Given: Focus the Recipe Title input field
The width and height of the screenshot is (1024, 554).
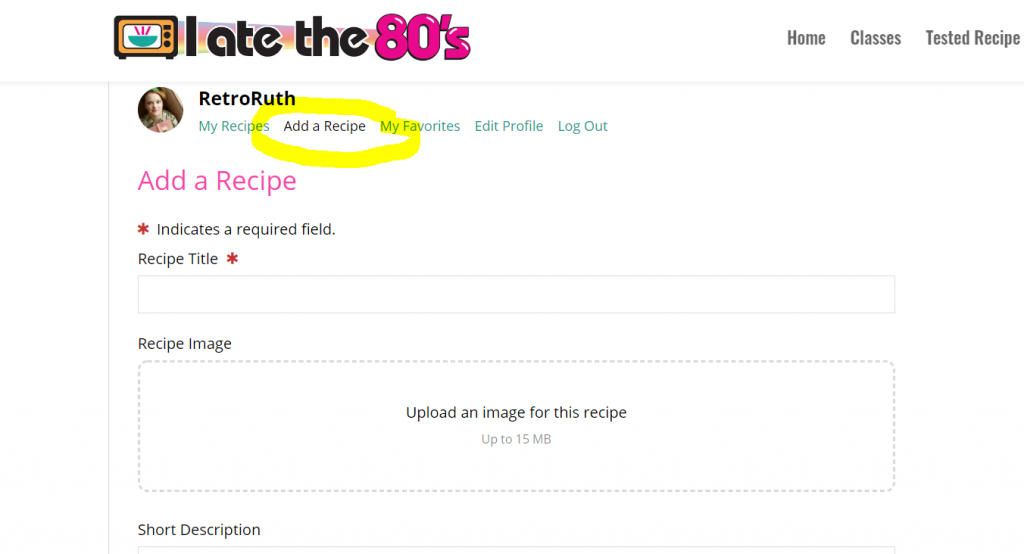Looking at the screenshot, I should [516, 294].
